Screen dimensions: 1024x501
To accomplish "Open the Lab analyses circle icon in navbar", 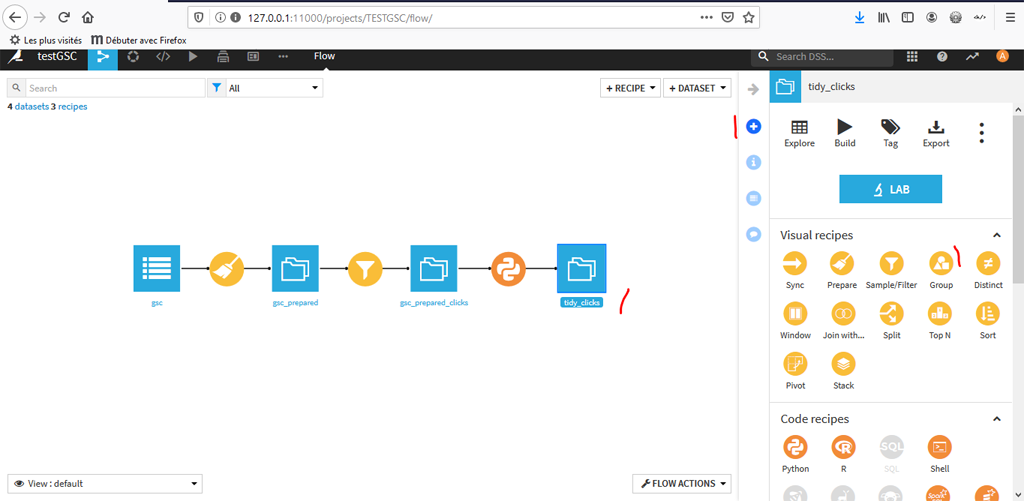I will tap(133, 57).
